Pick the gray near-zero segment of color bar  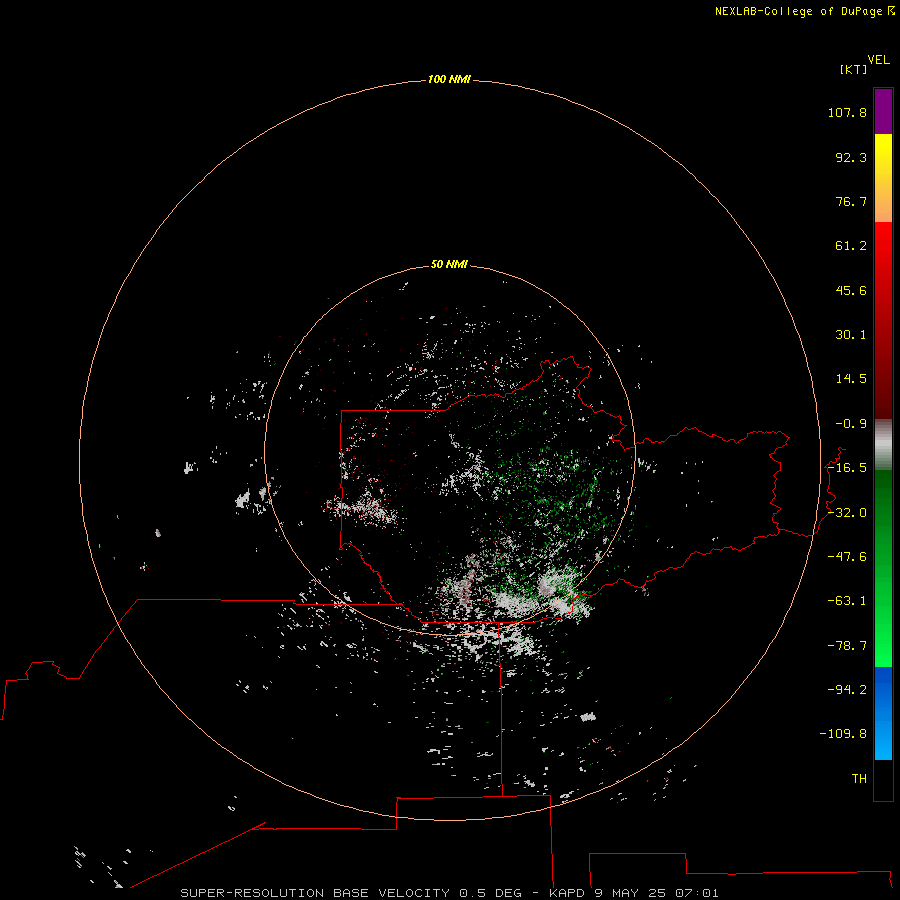(x=883, y=445)
